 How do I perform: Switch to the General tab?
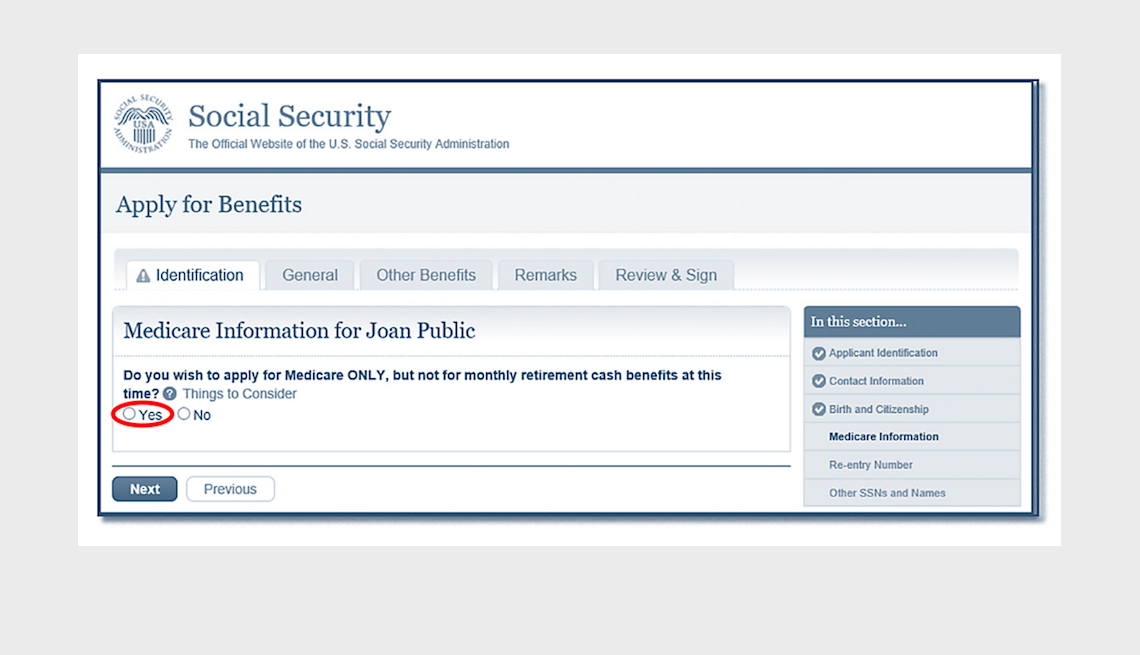(x=309, y=274)
